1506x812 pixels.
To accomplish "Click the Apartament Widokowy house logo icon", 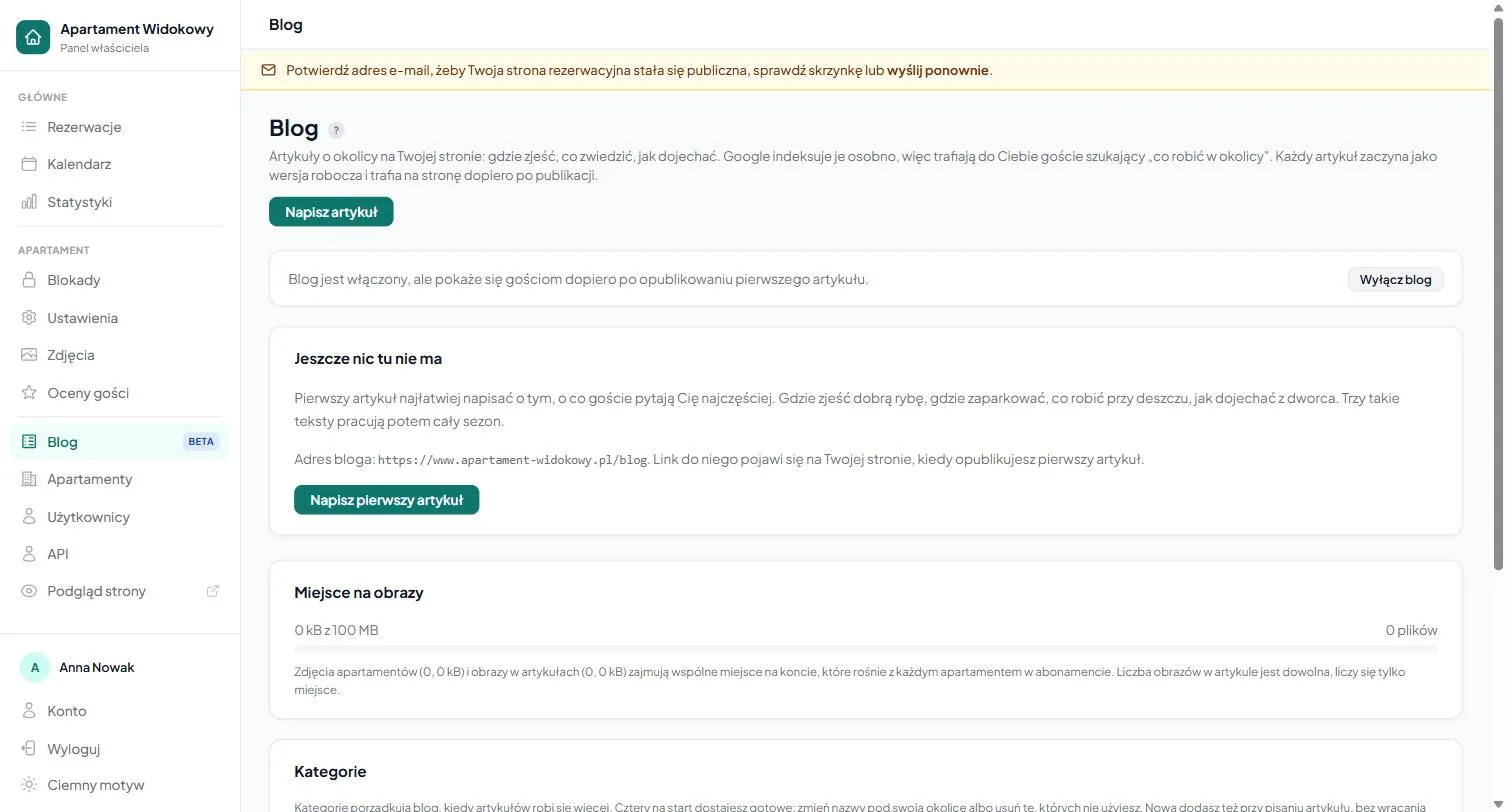I will pyautogui.click(x=33, y=37).
